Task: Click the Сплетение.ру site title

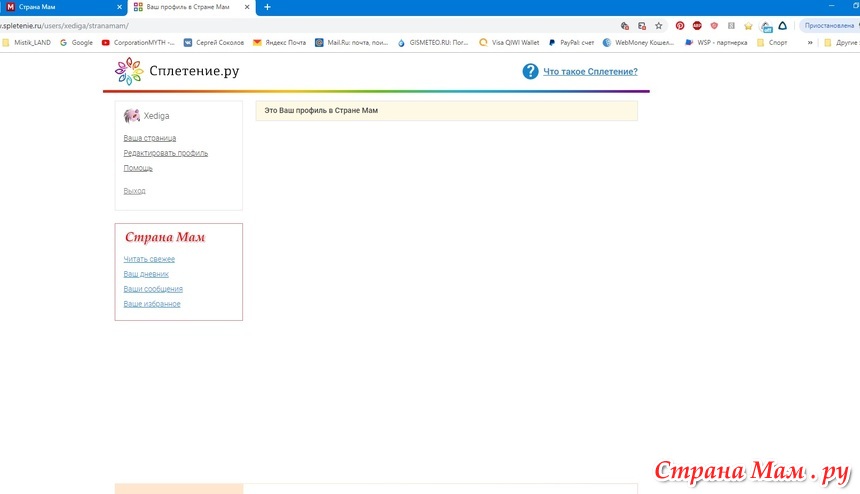Action: coord(194,71)
